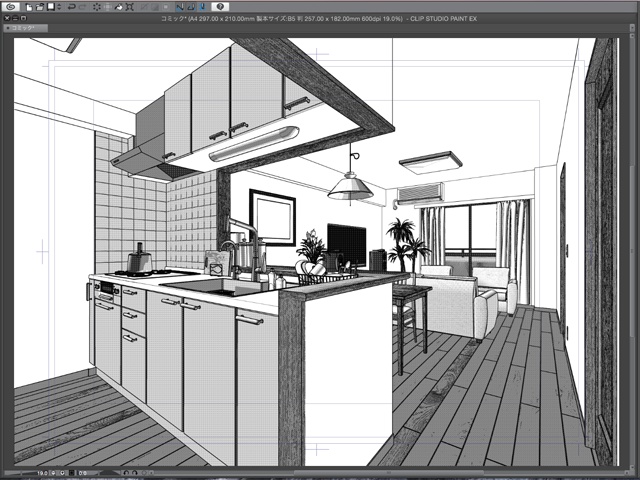The image size is (640, 480).
Task: Click the vertical canvas scrollbar on the right
Action: (631, 253)
